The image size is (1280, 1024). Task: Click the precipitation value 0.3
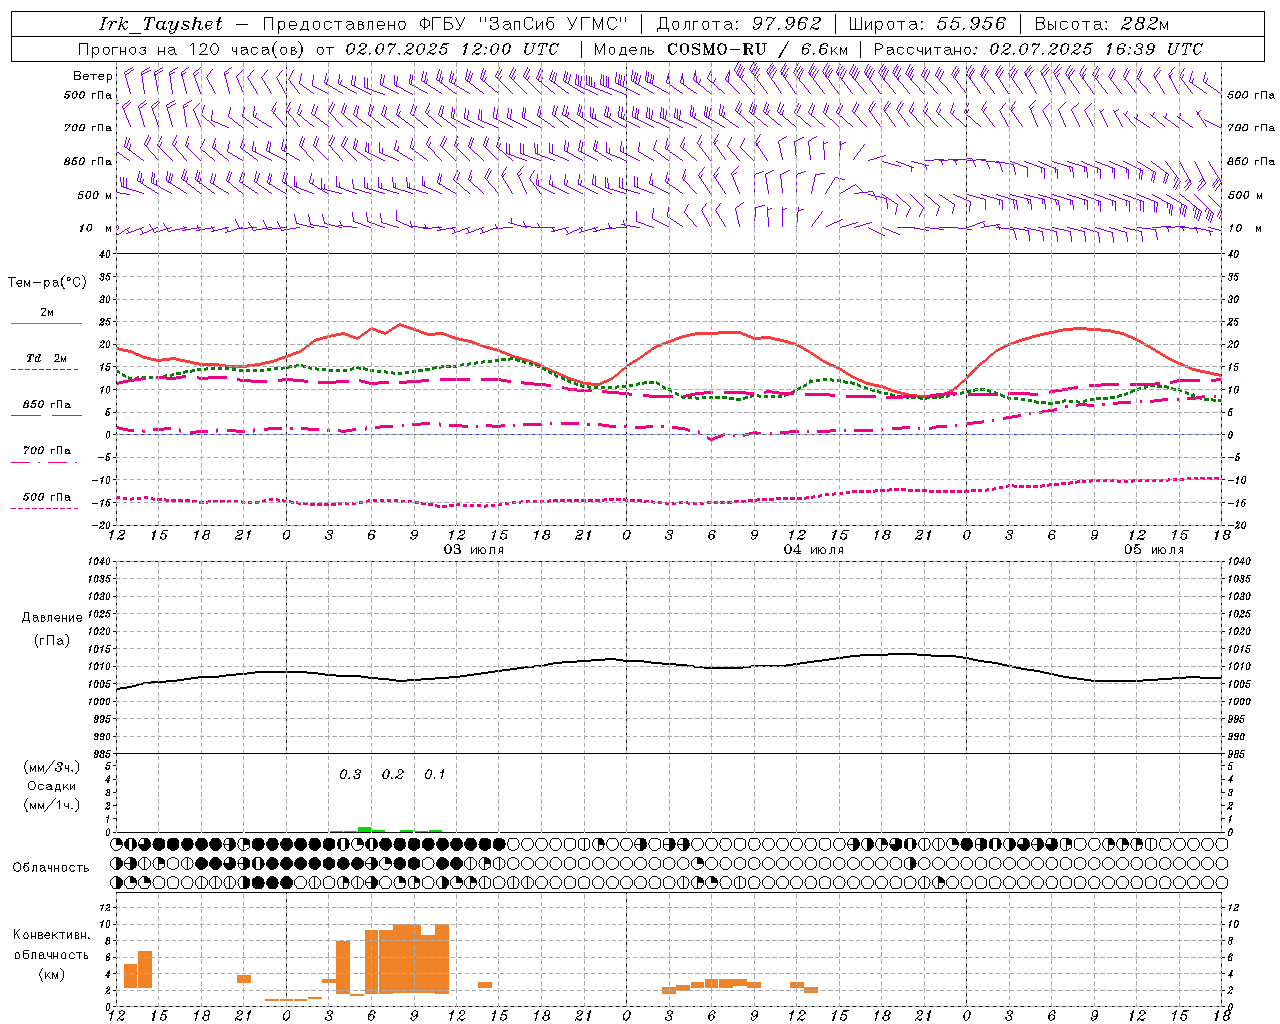point(350,775)
